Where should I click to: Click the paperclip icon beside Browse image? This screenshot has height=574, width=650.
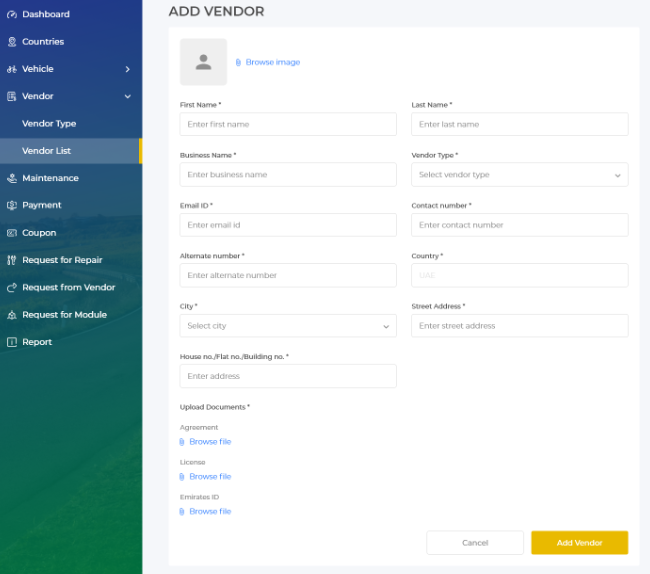[x=238, y=63]
